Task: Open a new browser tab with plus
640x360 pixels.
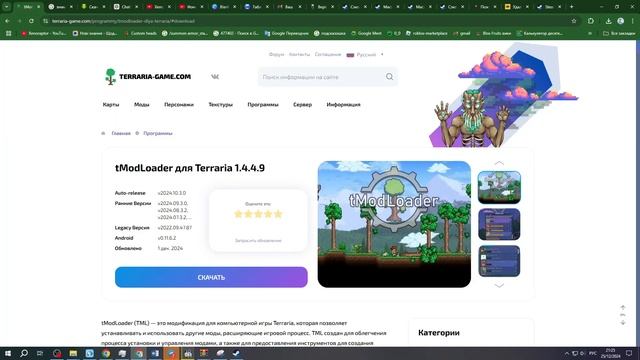Action: [x=571, y=7]
